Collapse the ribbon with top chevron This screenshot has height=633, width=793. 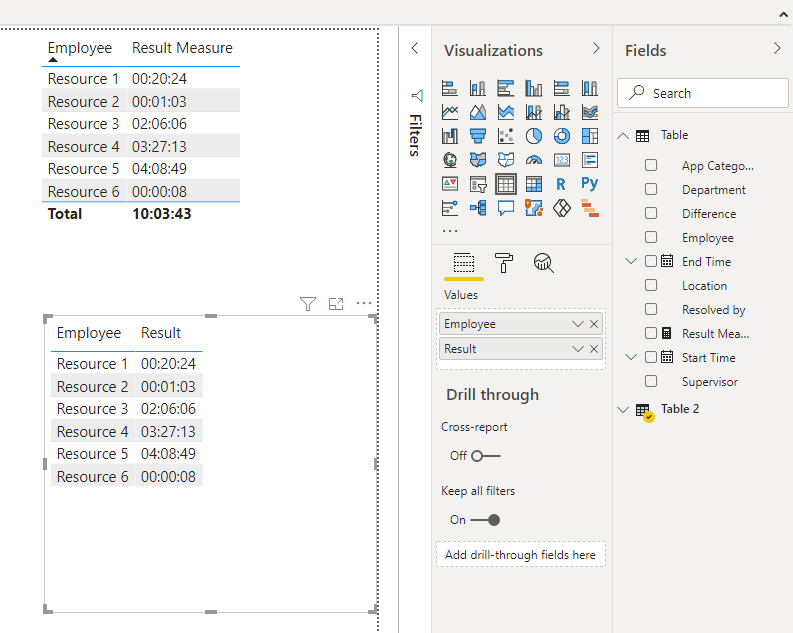(x=783, y=15)
